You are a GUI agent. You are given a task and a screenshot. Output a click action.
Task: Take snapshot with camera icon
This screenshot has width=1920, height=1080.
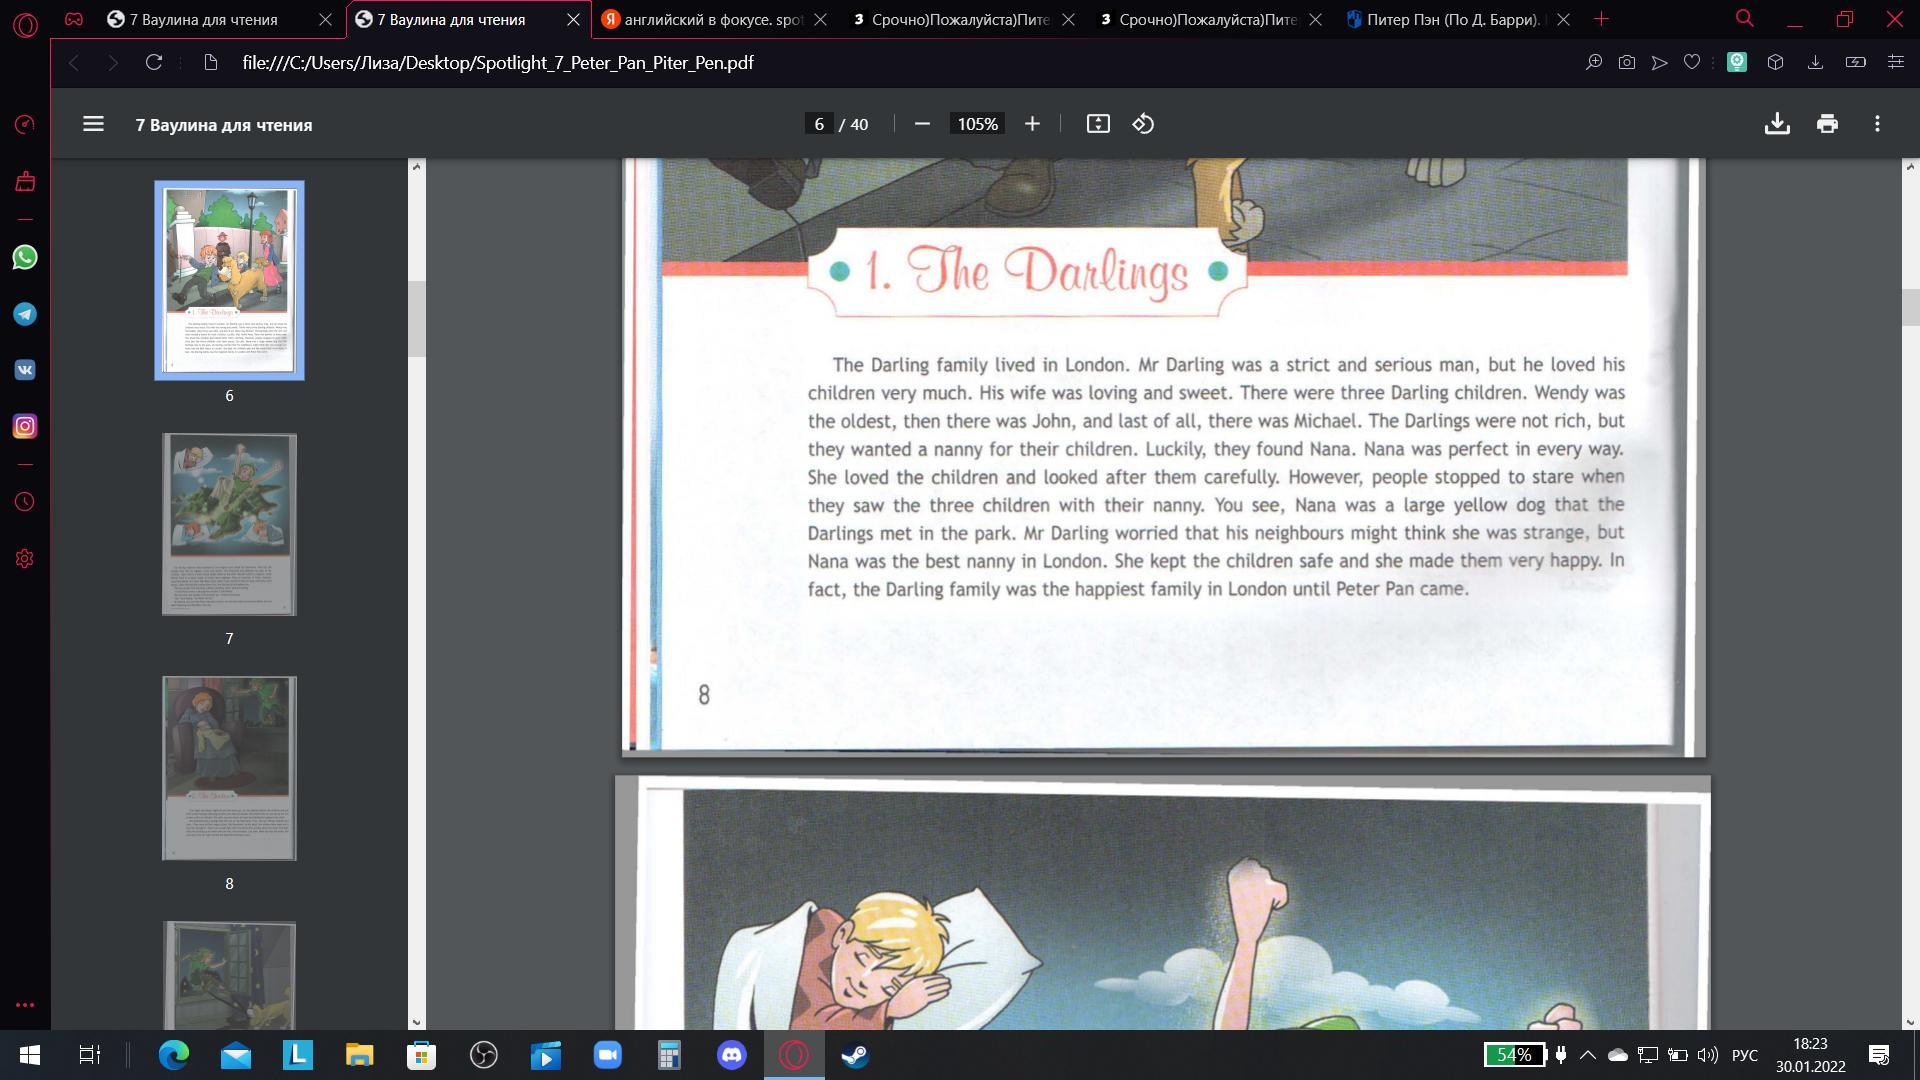click(1627, 63)
